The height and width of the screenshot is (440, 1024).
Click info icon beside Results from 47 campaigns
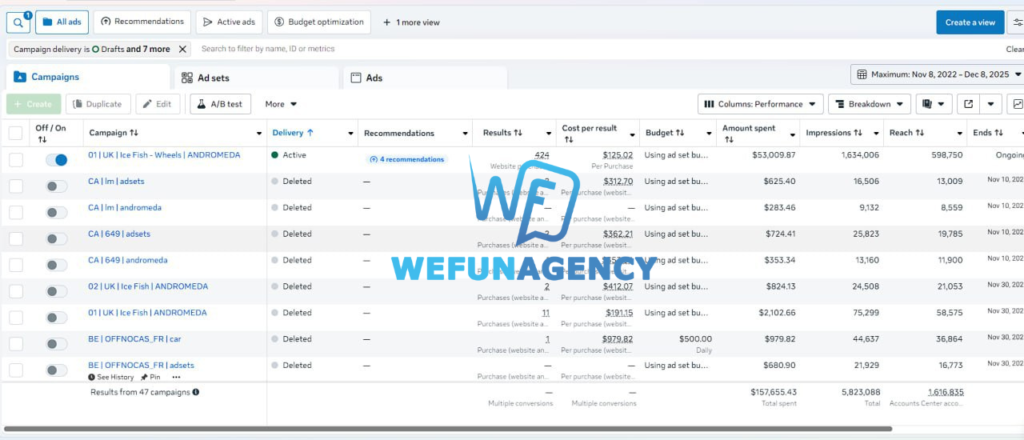coord(195,392)
